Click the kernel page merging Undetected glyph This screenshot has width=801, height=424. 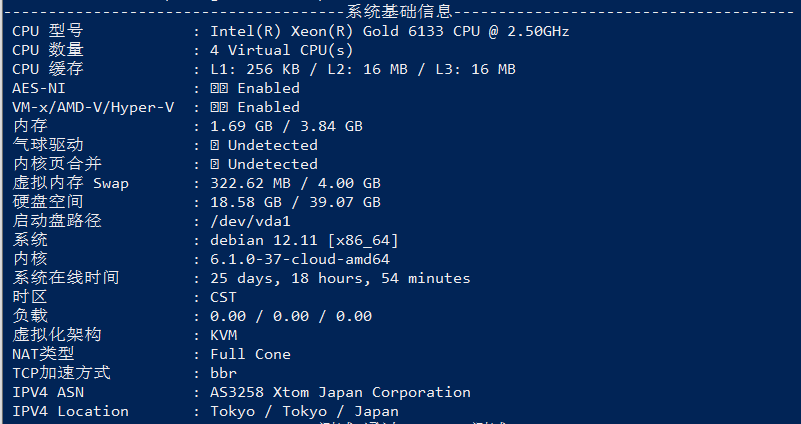(x=215, y=164)
